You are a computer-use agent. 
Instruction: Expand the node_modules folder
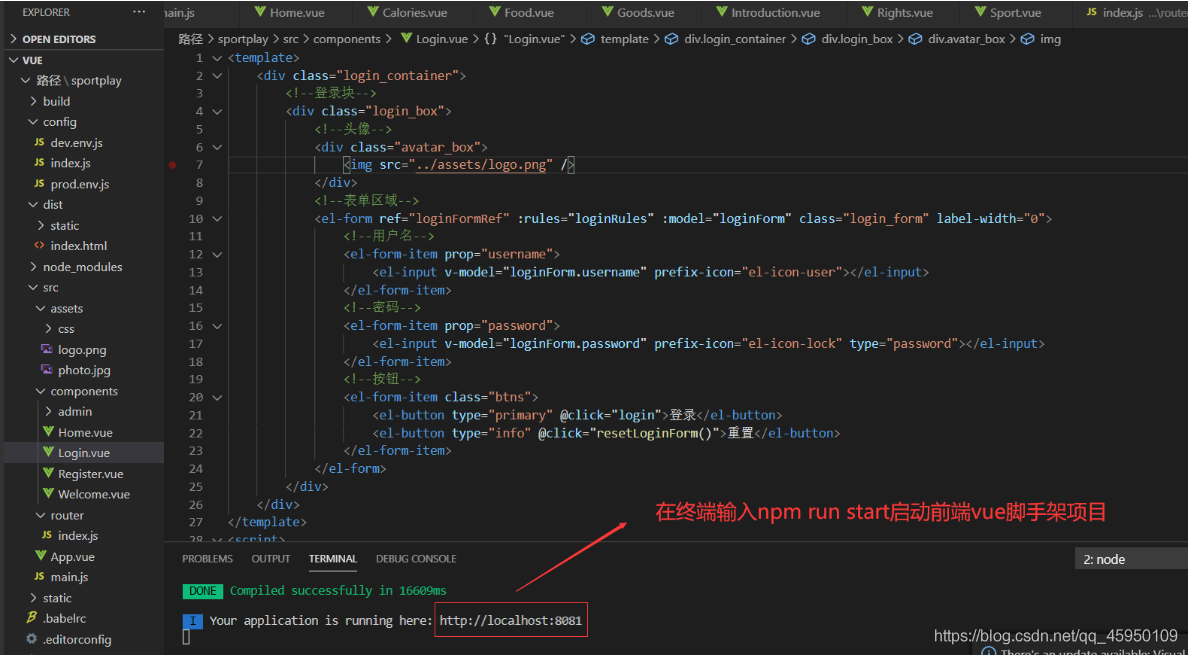[33, 267]
